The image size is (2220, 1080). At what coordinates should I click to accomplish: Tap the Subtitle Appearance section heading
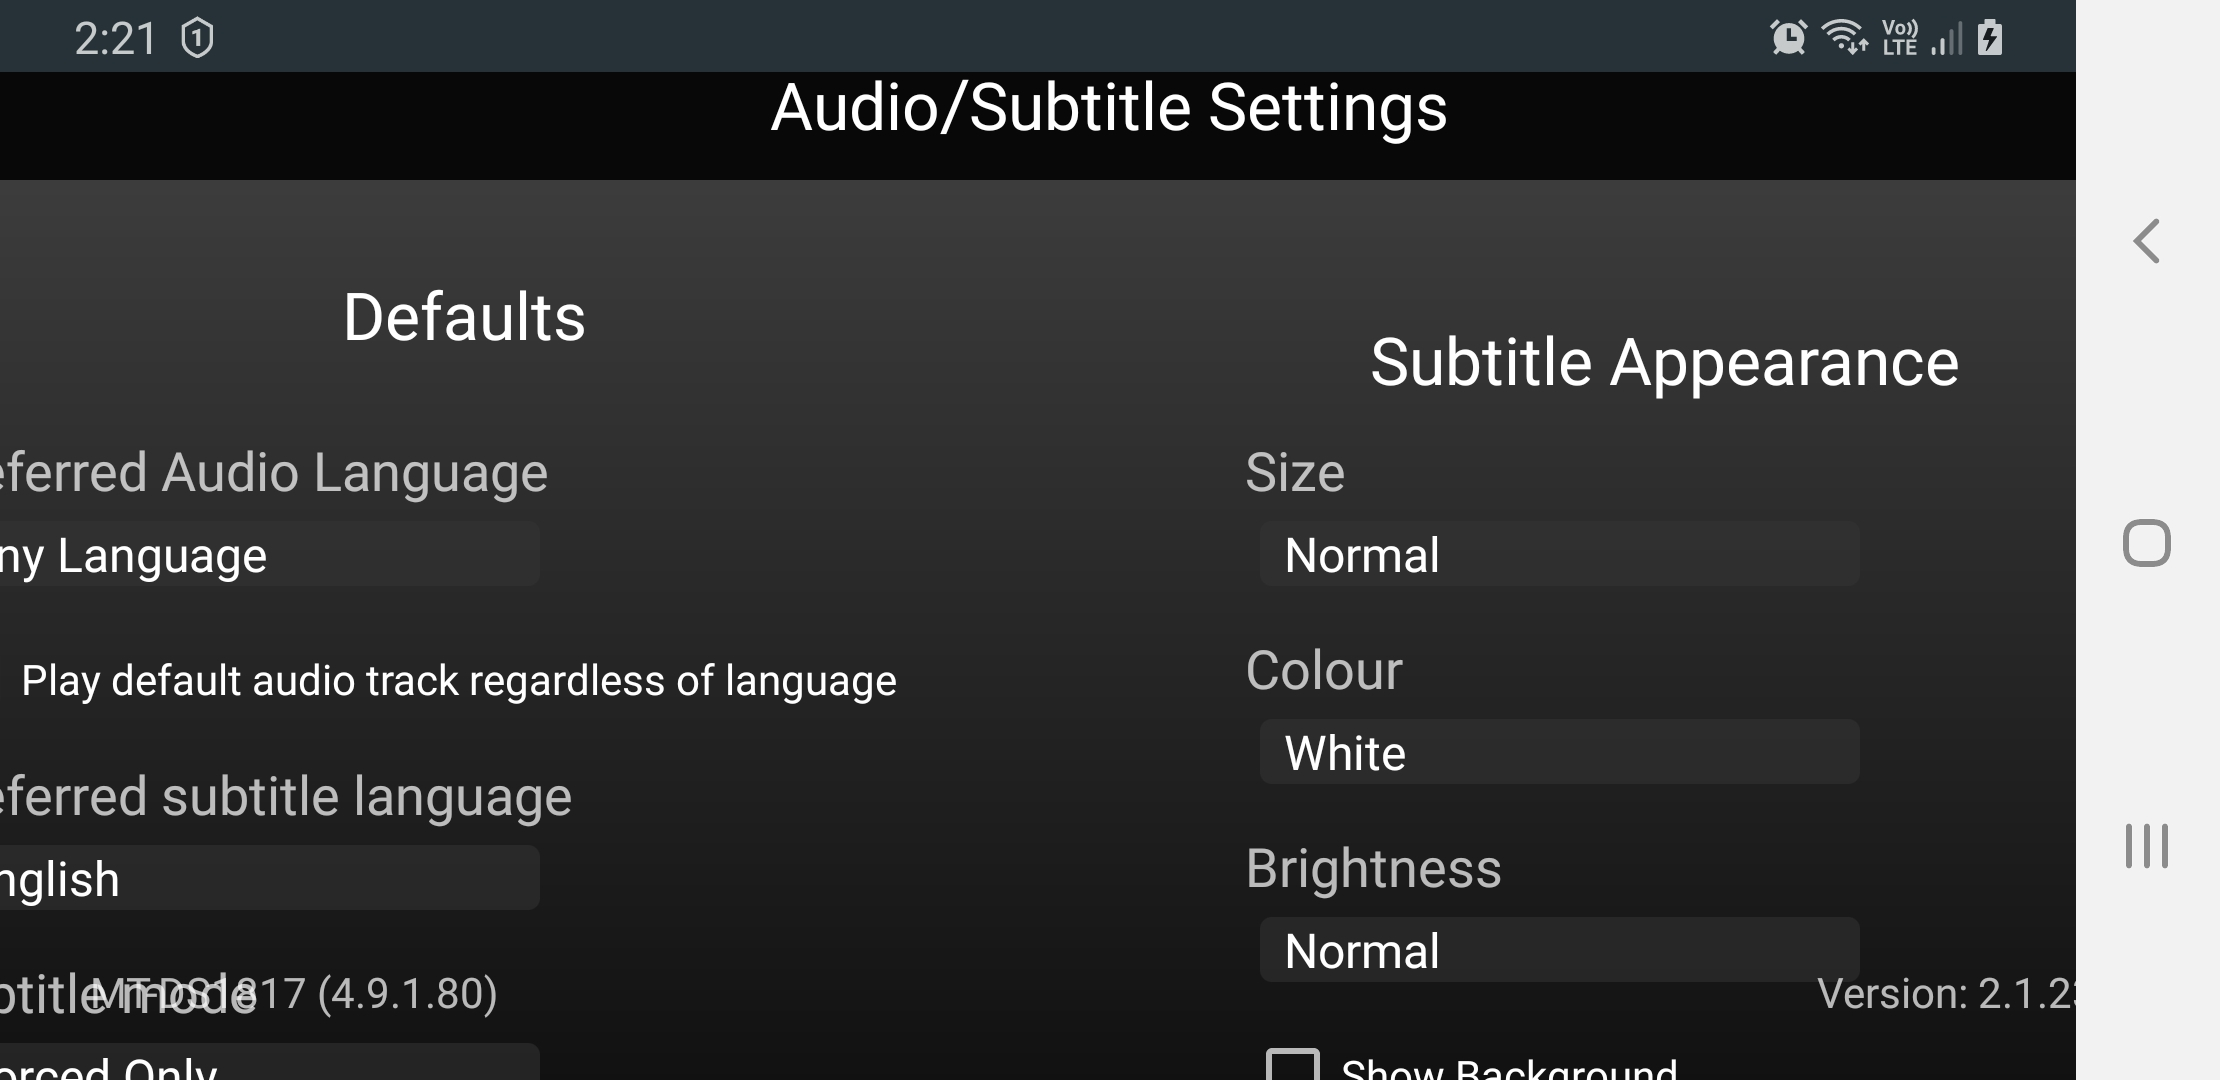[x=1664, y=362]
